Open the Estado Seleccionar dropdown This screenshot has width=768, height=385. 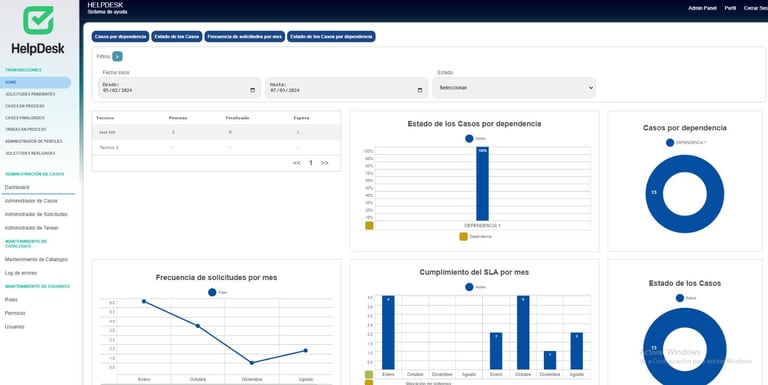[514, 88]
